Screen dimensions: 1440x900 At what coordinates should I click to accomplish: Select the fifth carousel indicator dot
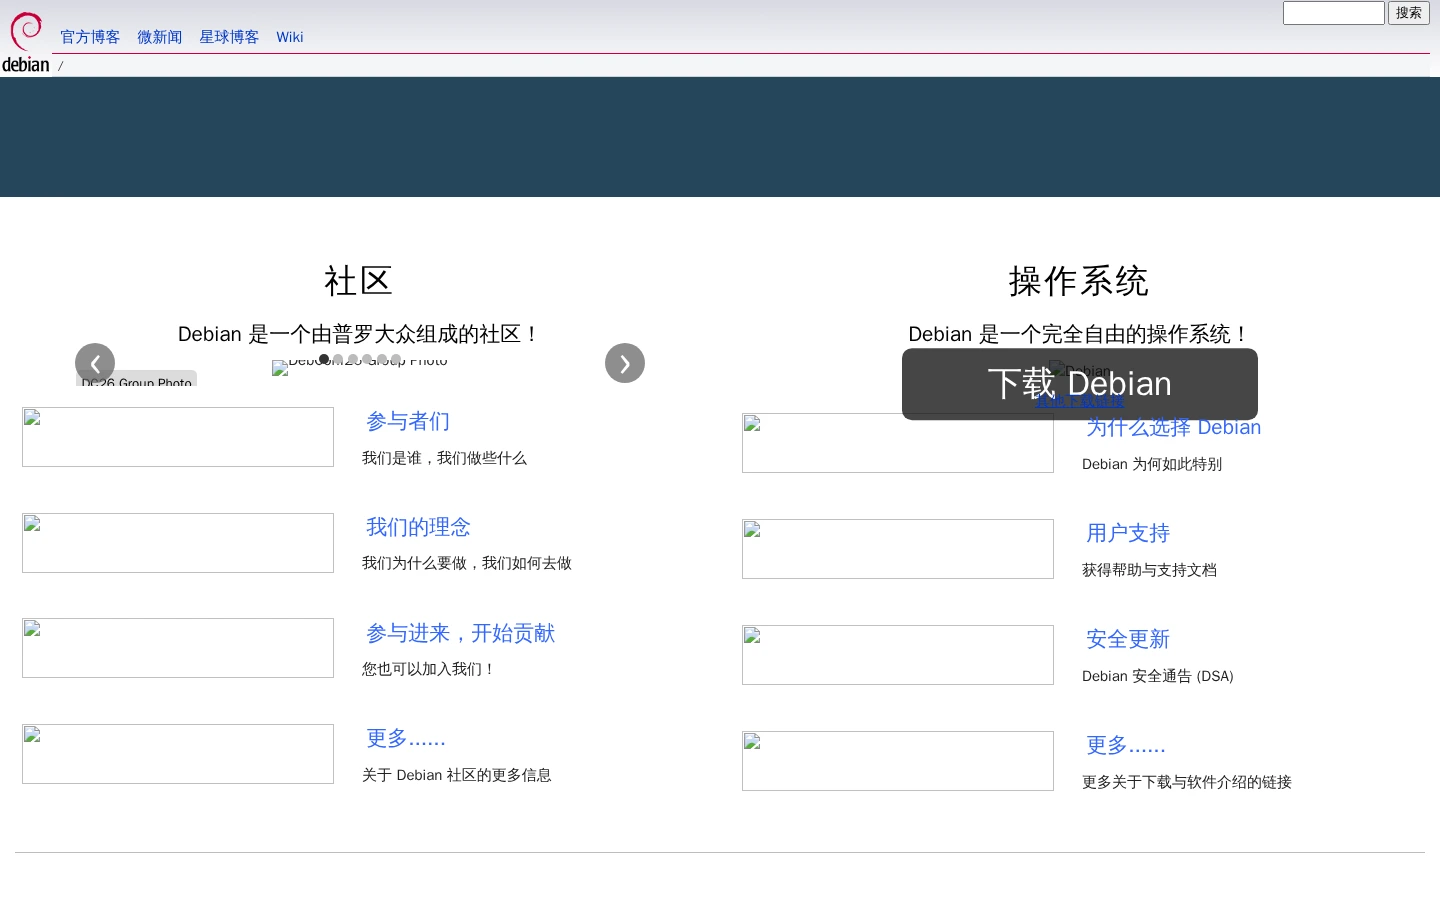click(382, 359)
